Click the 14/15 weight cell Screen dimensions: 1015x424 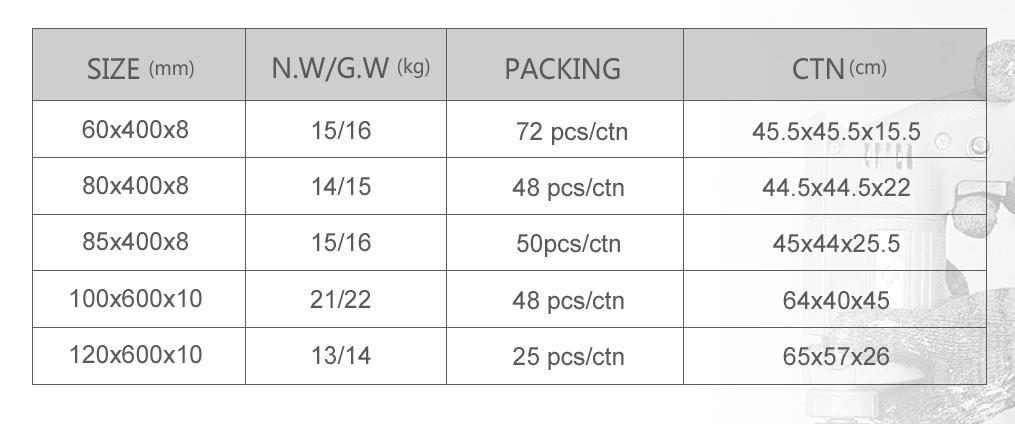(x=346, y=186)
